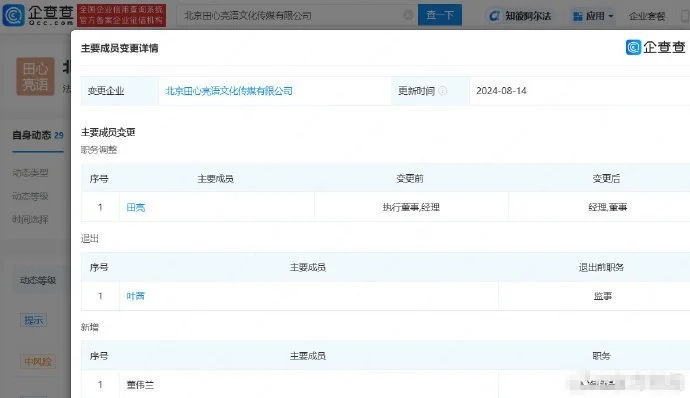Click the 动态类型 filter in the background page
The width and height of the screenshot is (690, 398).
(30, 173)
